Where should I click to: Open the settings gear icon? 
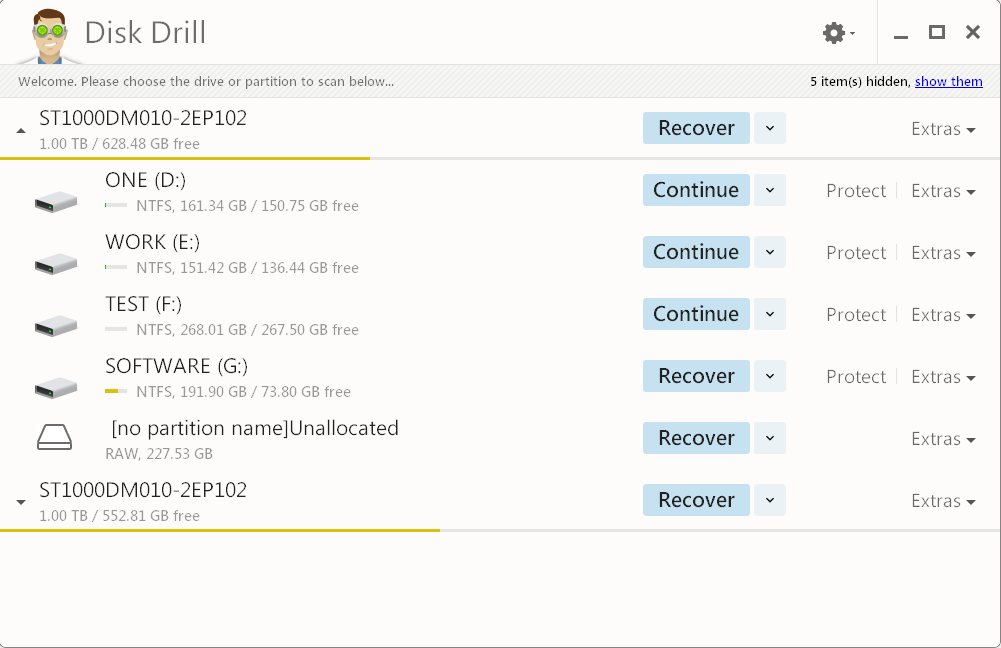coord(833,32)
